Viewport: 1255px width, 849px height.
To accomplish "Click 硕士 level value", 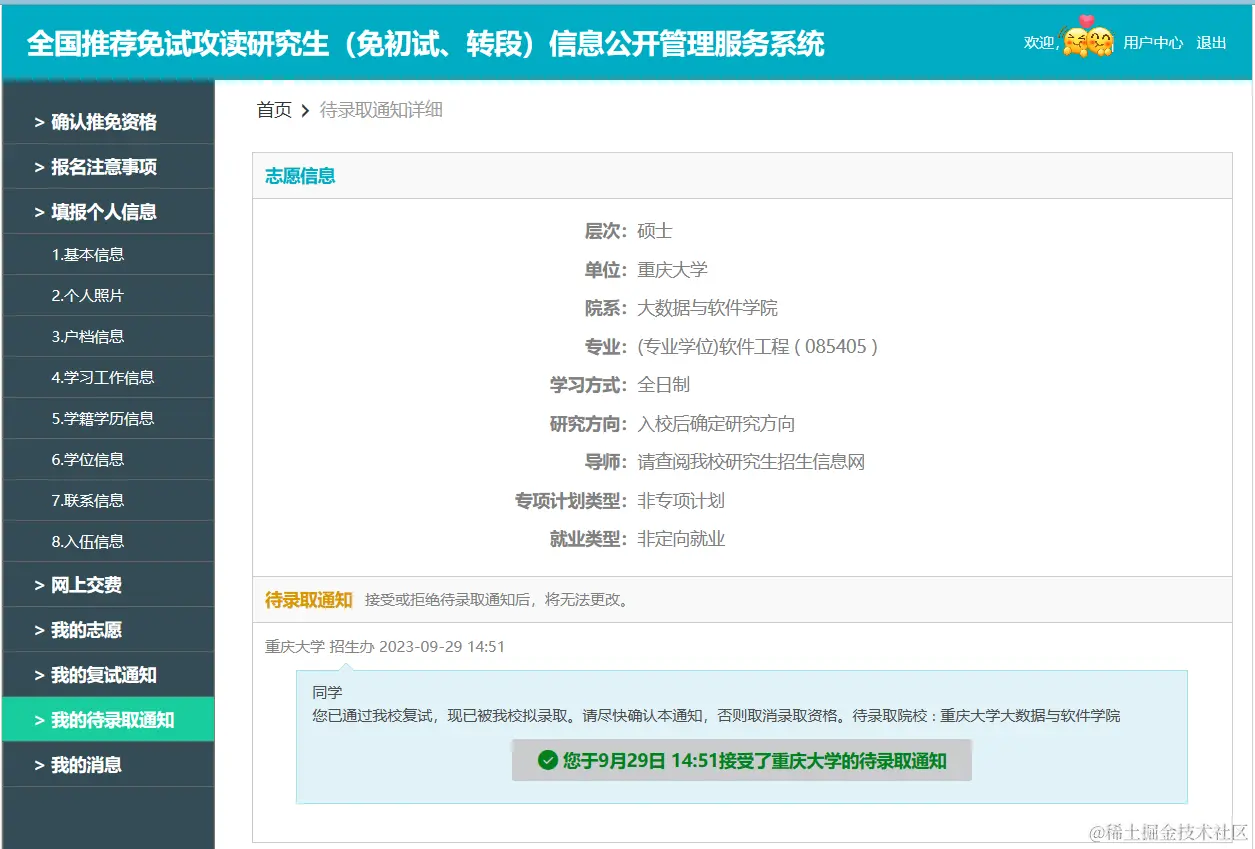I will pos(655,231).
